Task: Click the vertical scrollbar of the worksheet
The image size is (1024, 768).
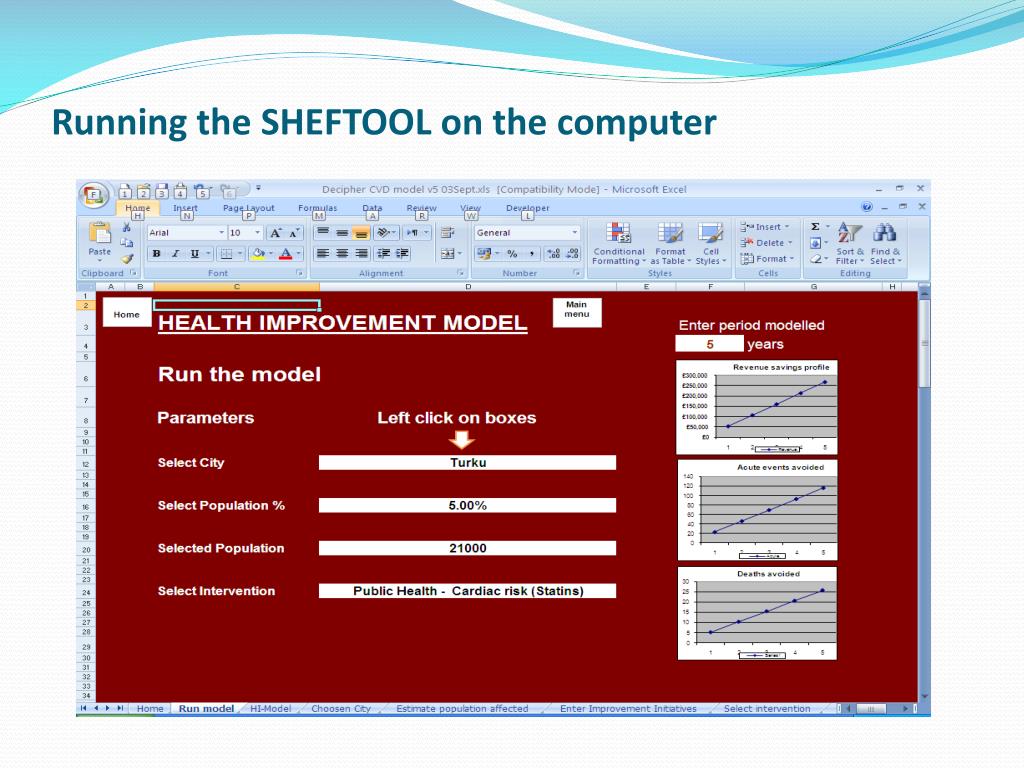Action: tap(923, 493)
